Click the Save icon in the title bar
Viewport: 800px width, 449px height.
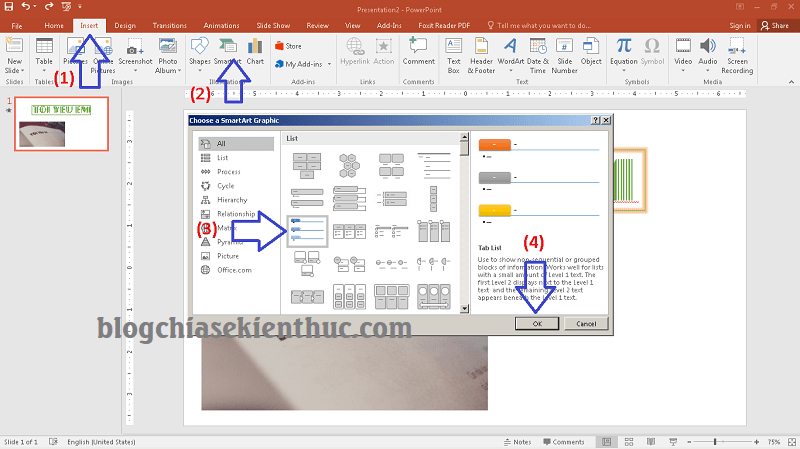pyautogui.click(x=9, y=7)
